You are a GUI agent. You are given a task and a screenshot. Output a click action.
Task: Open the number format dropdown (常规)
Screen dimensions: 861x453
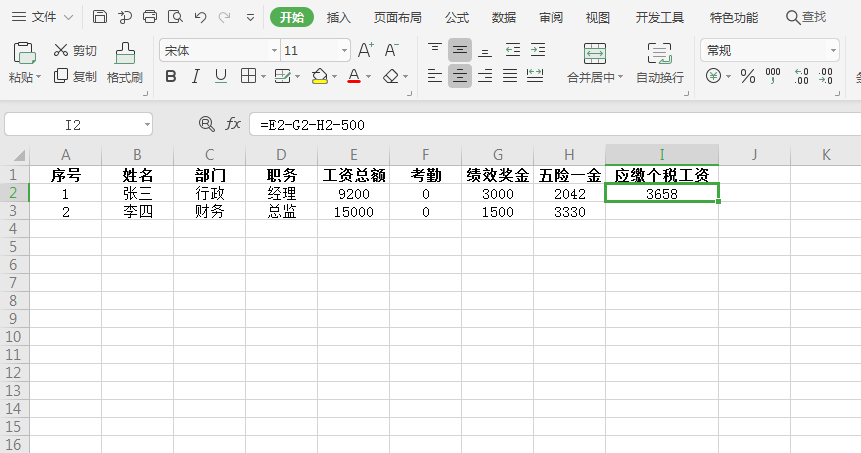(x=832, y=51)
